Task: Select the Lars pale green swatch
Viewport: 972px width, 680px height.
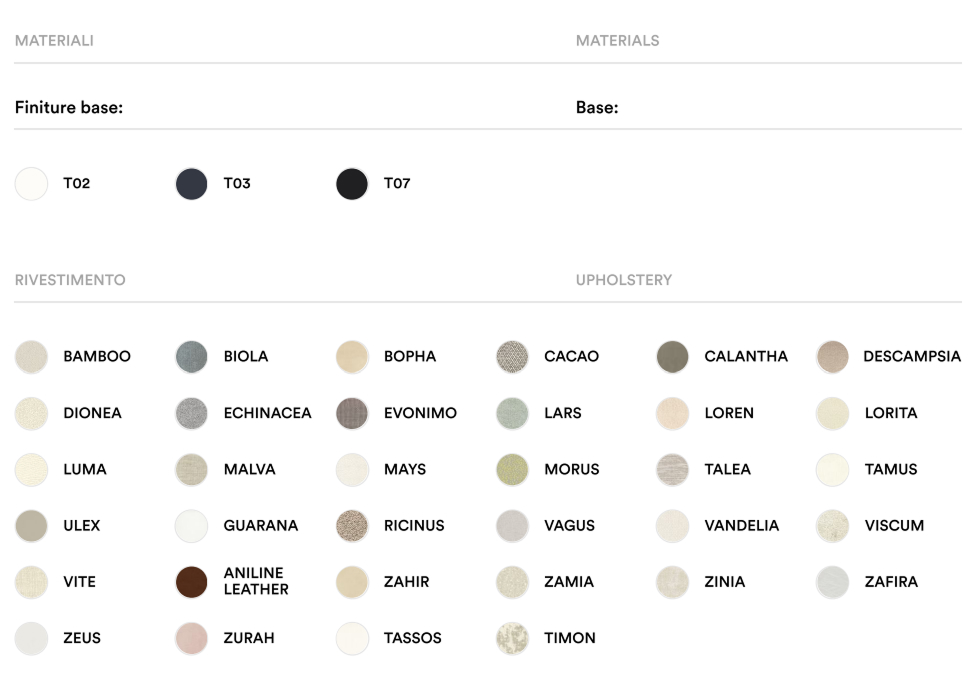Action: coord(512,413)
